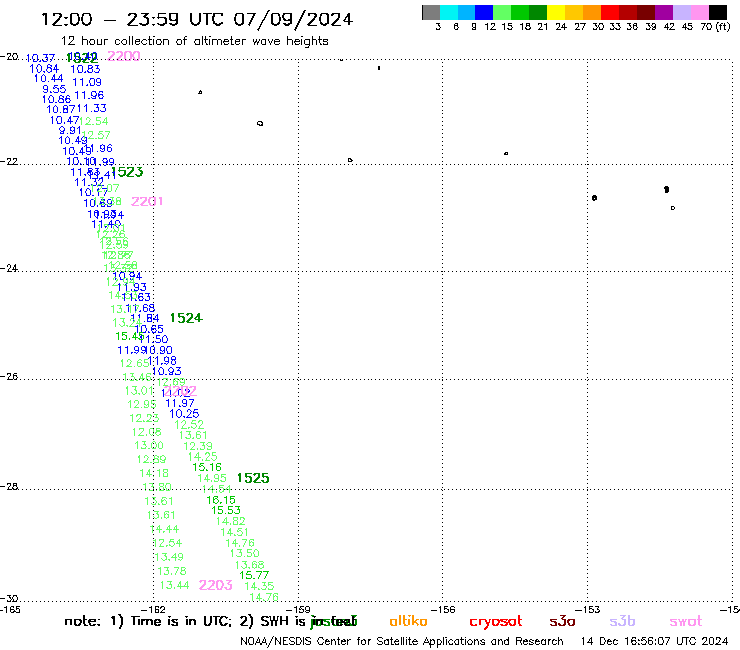Click the yellow legend color swatch

pyautogui.click(x=556, y=12)
